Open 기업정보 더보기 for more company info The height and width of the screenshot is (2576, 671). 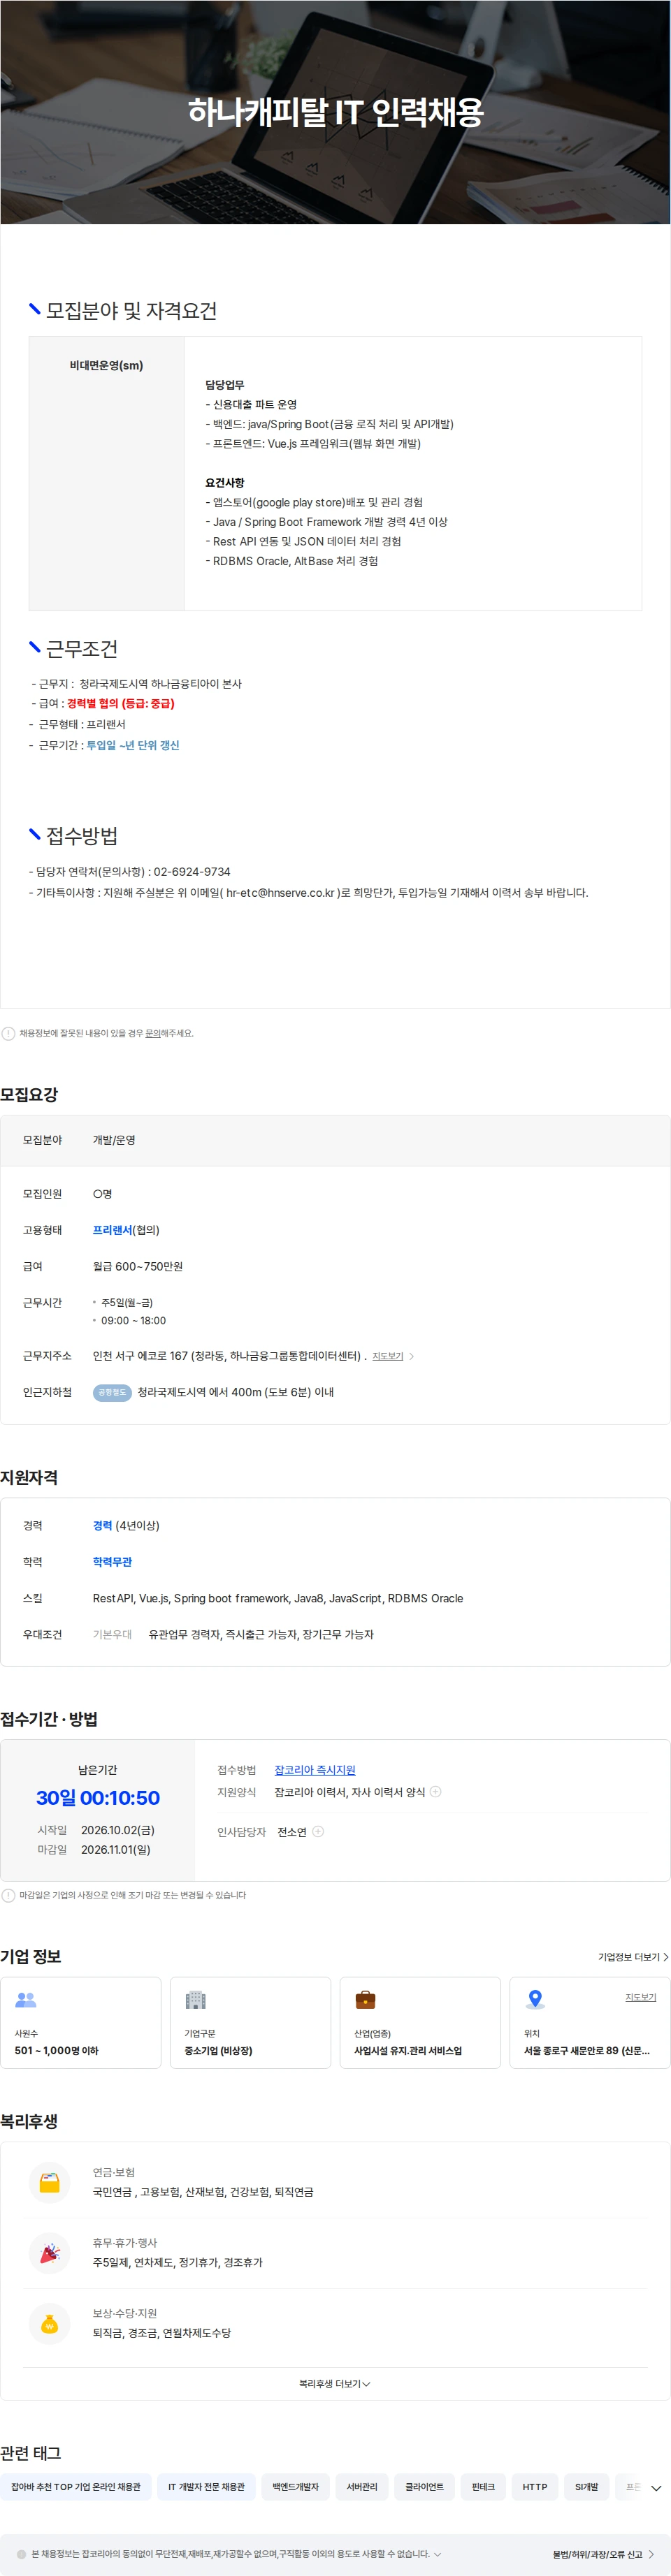(x=633, y=1957)
